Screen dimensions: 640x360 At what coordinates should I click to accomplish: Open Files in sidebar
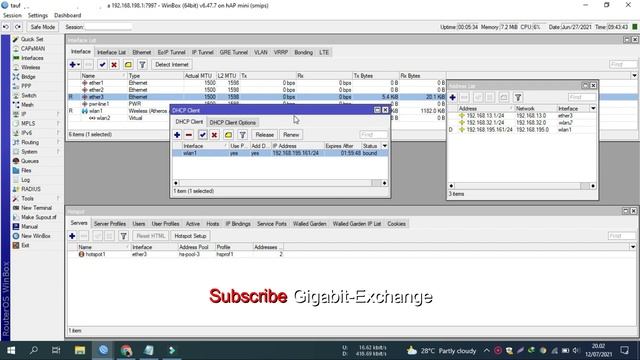(x=26, y=171)
